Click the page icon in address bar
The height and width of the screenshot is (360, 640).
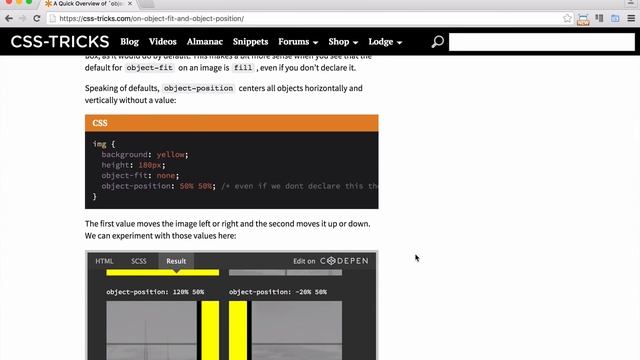point(53,18)
